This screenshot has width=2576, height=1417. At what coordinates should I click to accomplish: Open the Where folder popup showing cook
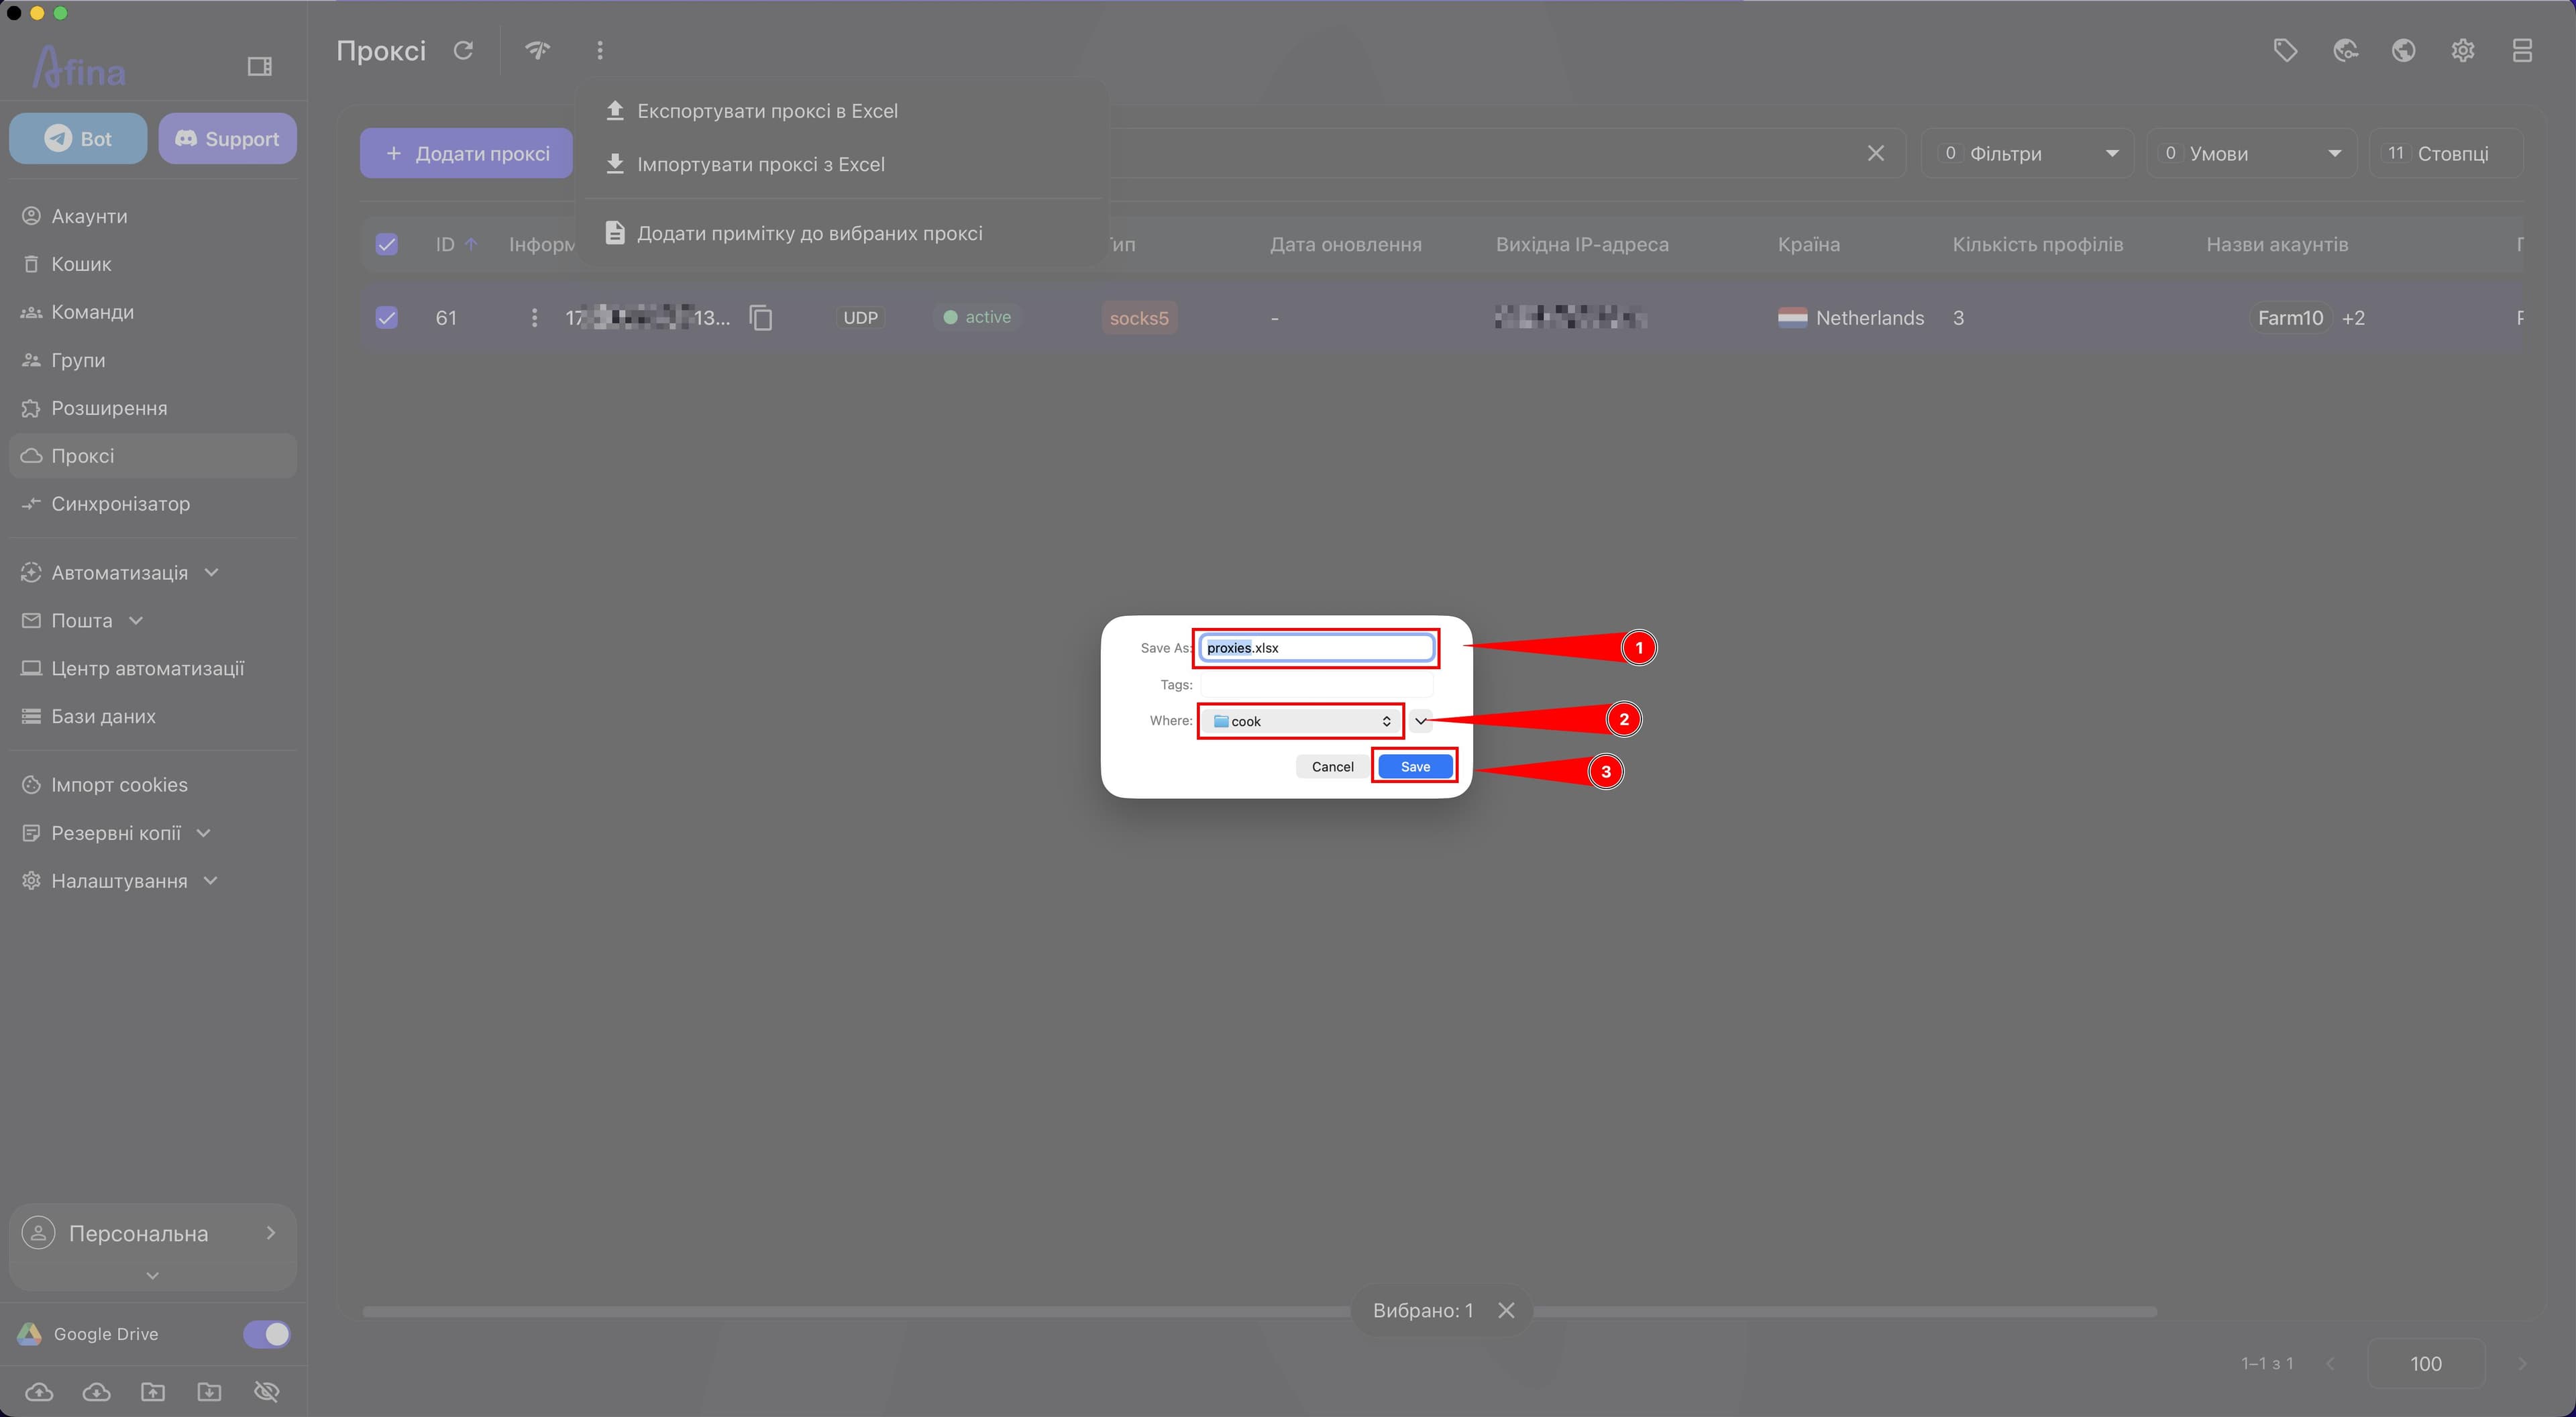click(x=1301, y=721)
